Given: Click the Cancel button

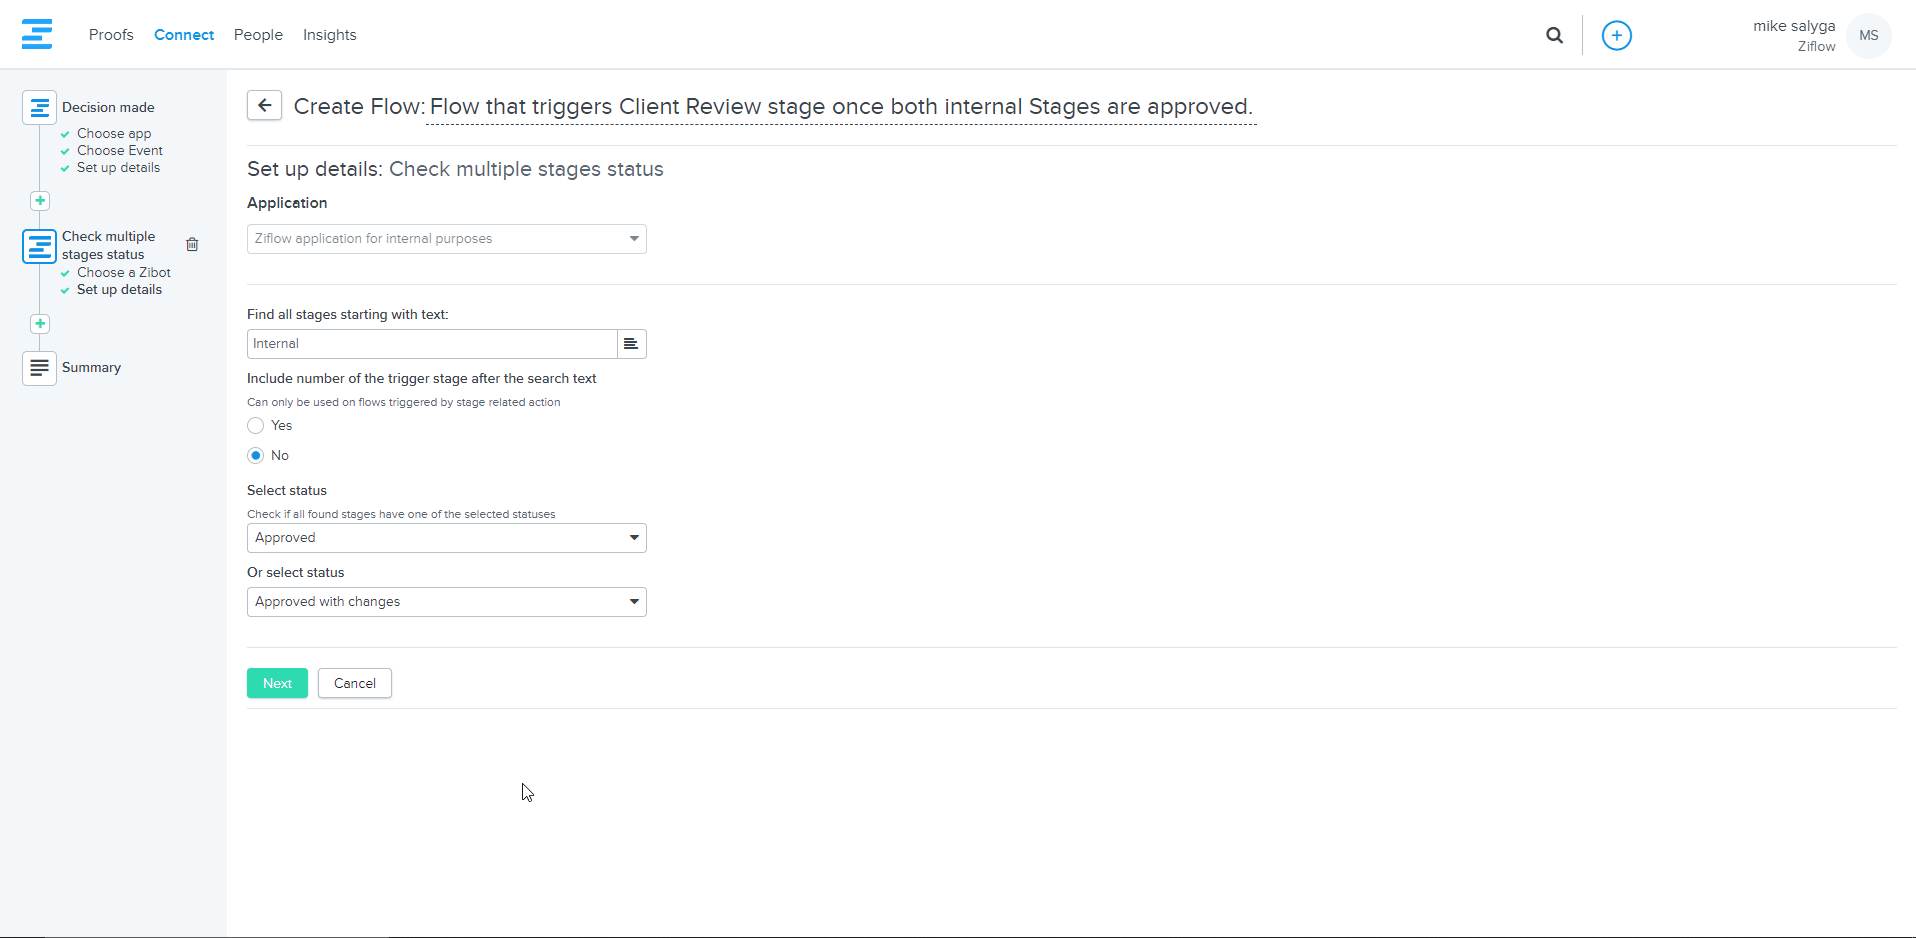Looking at the screenshot, I should [355, 683].
